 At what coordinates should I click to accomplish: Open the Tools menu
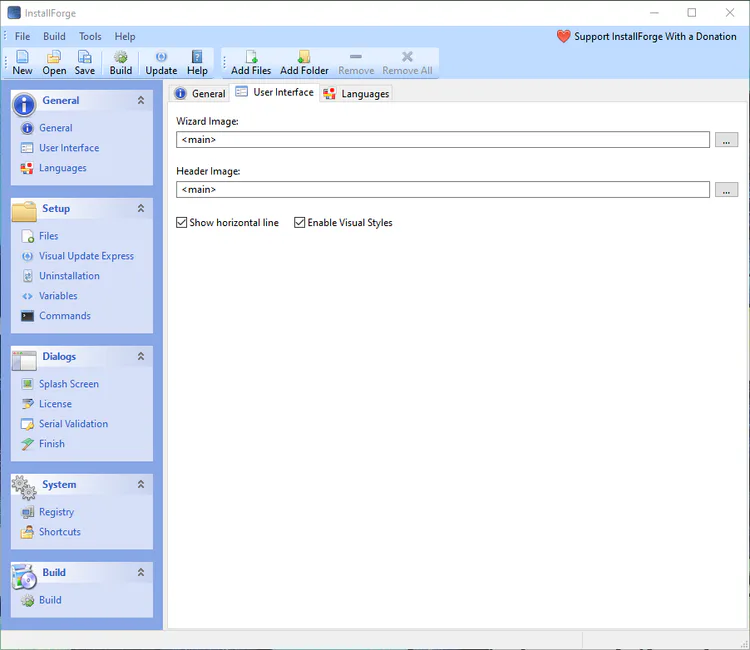90,36
